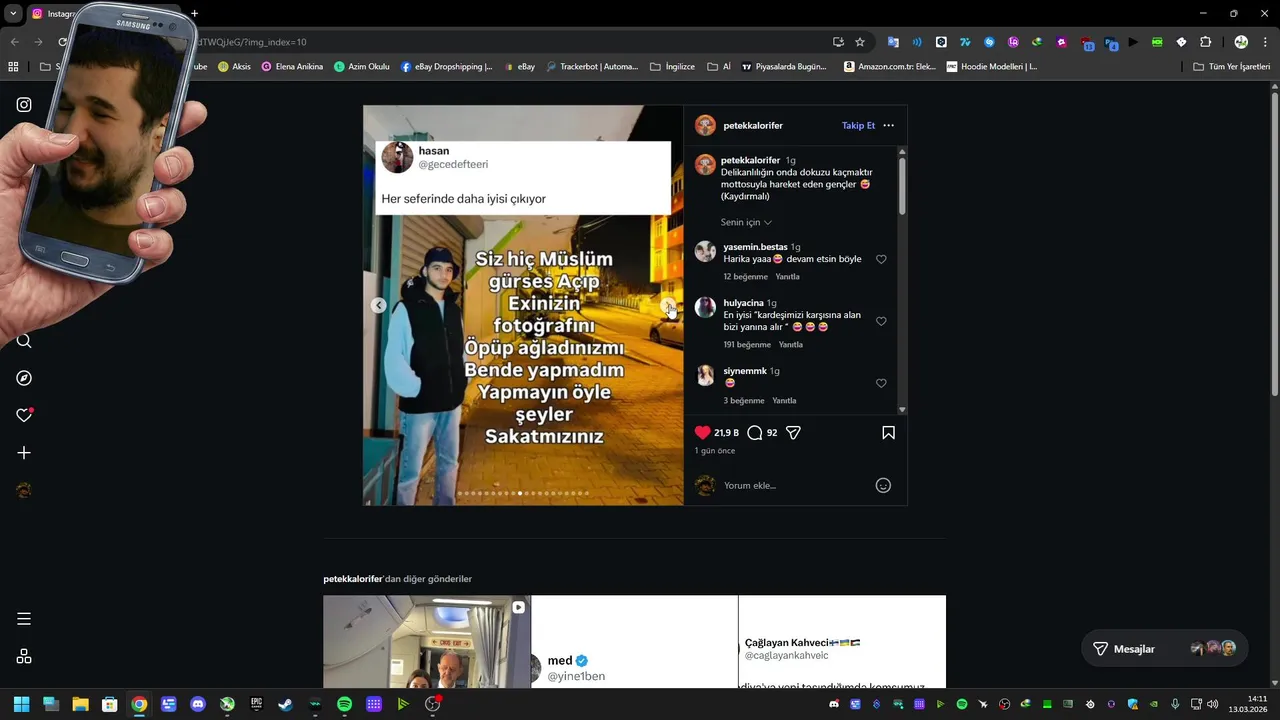This screenshot has width=1280, height=720.
Task: Click install app icon in address bar
Action: (838, 42)
